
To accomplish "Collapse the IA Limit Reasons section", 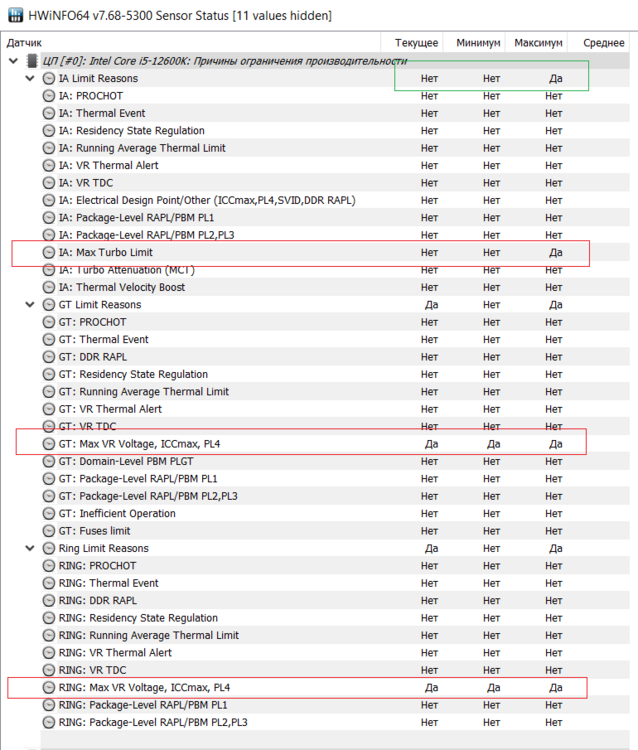I will coord(30,78).
